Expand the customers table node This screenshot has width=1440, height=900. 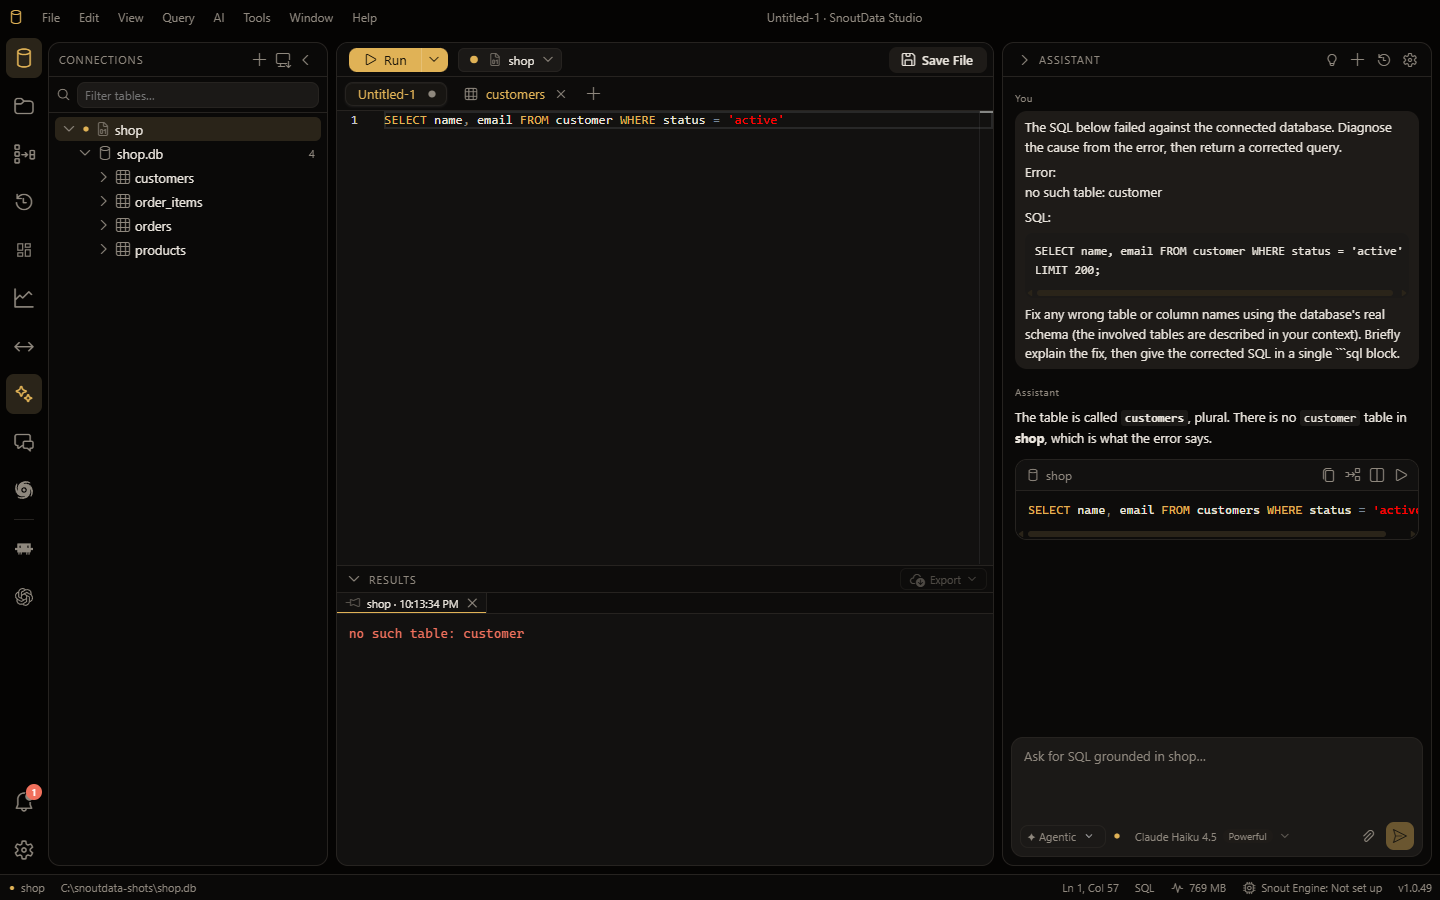point(103,177)
